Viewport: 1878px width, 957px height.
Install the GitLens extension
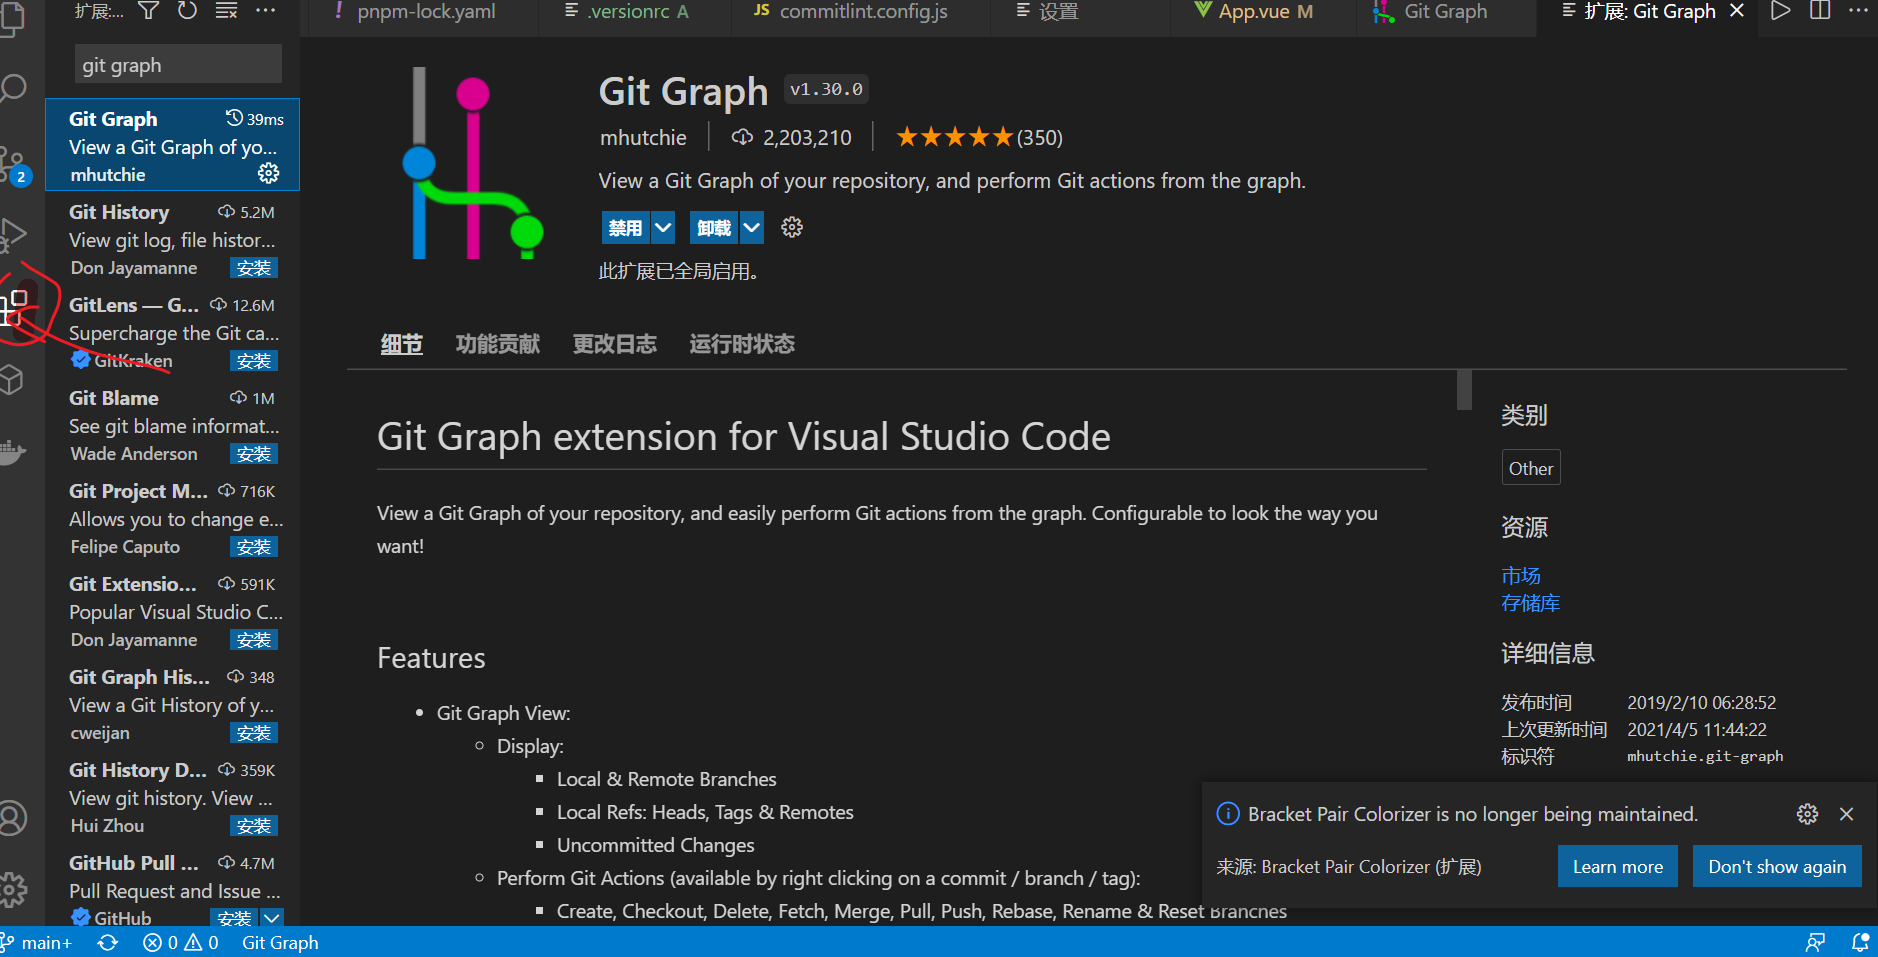[254, 361]
